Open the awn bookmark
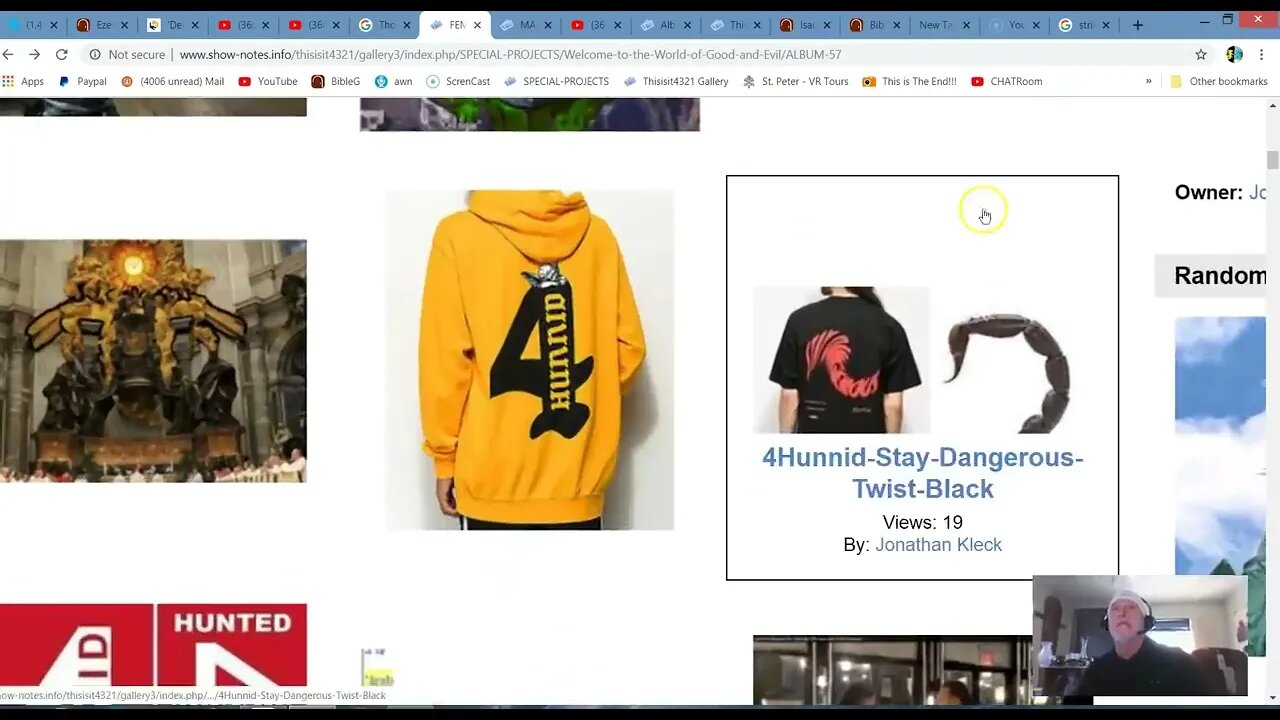This screenshot has height=720, width=1280. pos(394,81)
